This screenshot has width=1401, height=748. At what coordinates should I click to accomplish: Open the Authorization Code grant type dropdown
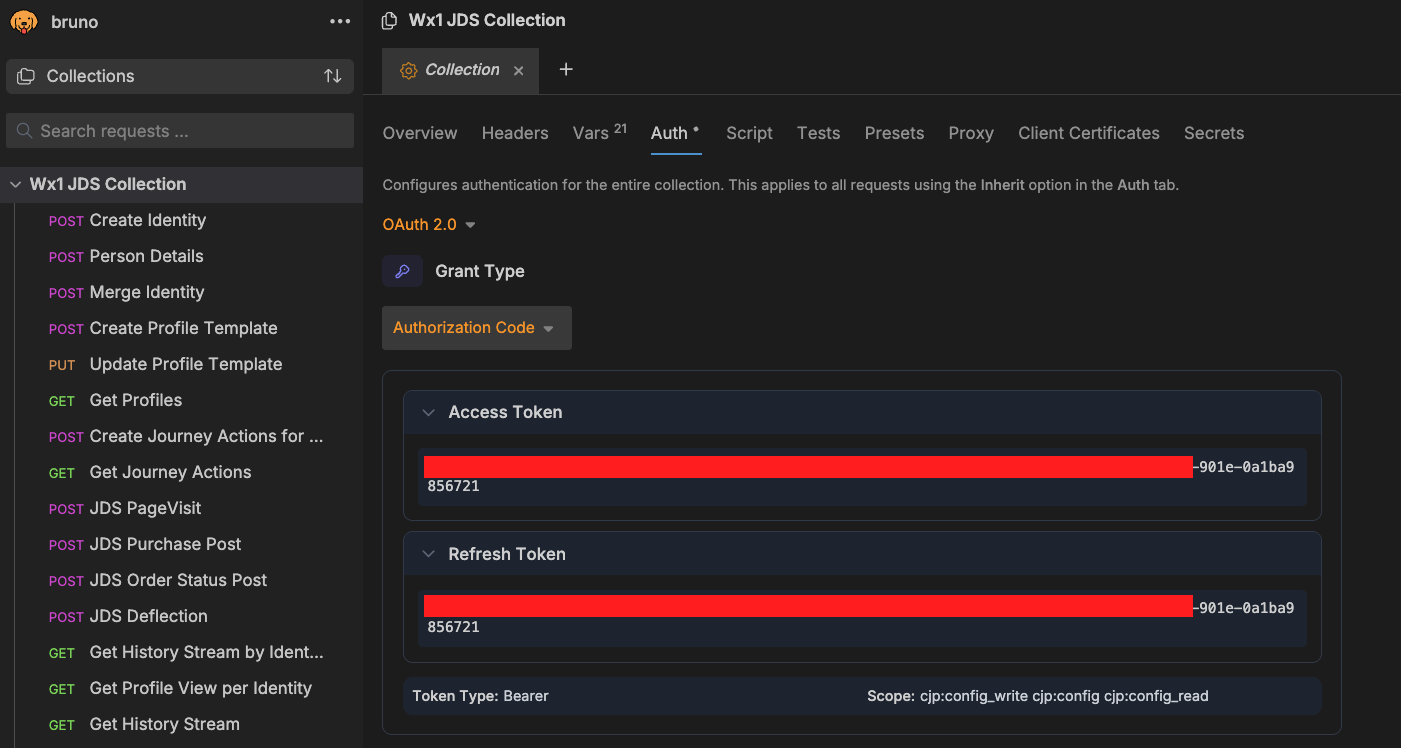coord(477,328)
